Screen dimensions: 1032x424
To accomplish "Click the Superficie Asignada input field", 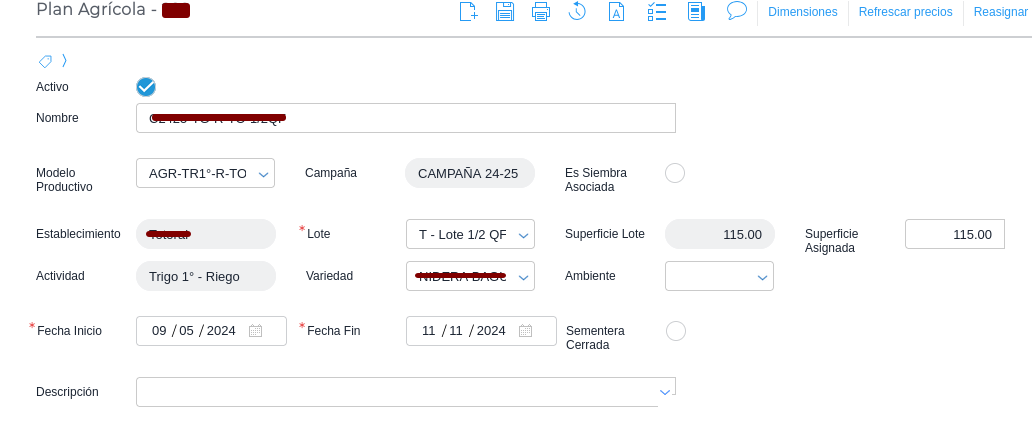I will pyautogui.click(x=954, y=234).
